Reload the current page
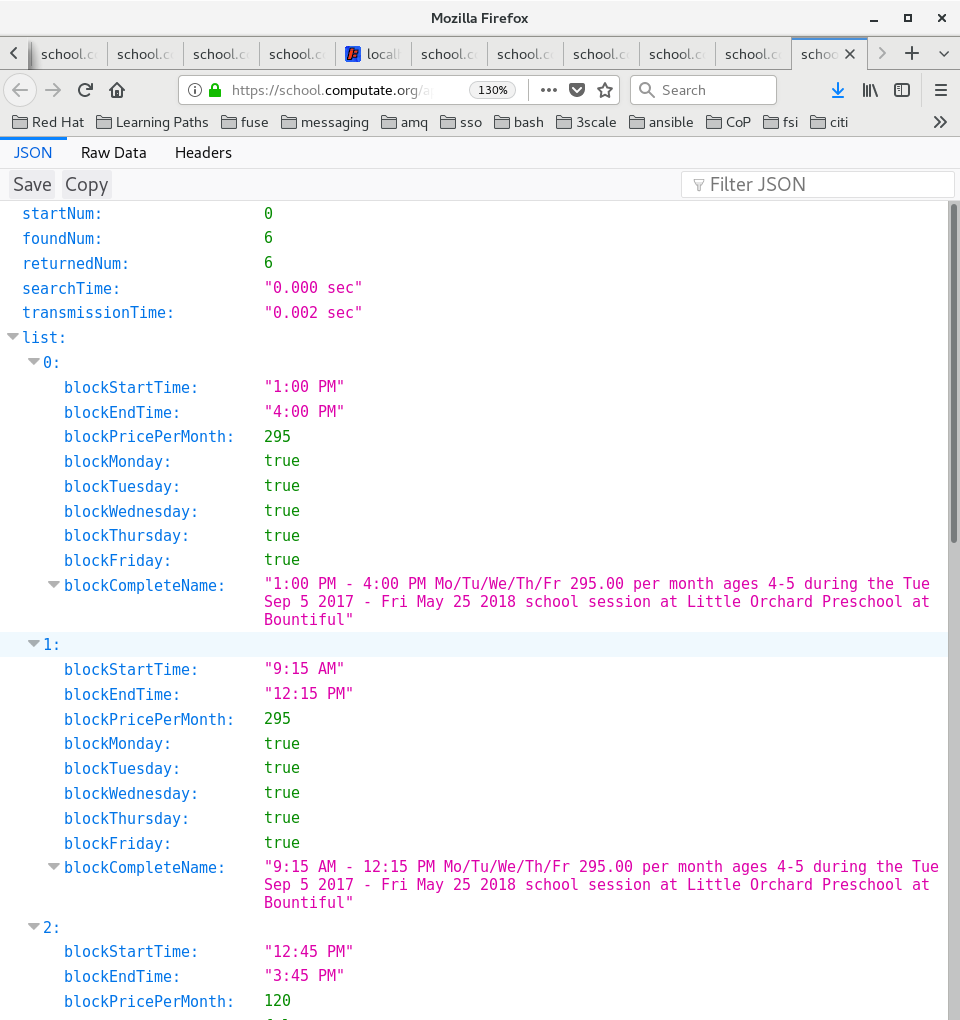This screenshot has height=1020, width=960. tap(85, 90)
